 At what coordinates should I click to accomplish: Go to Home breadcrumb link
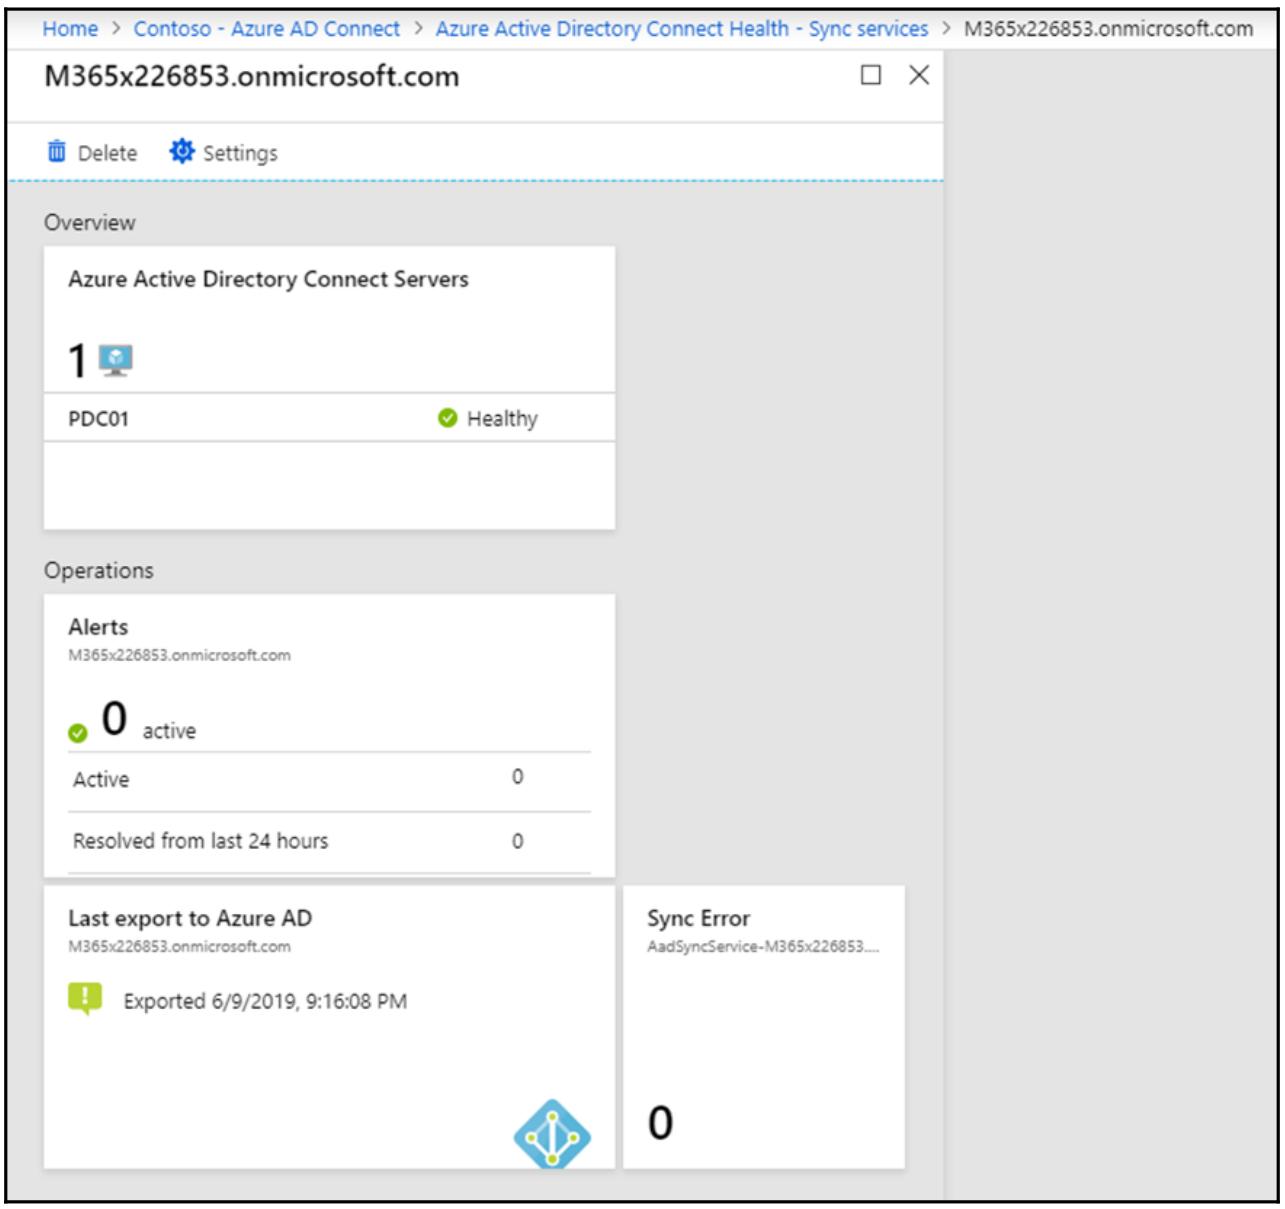[x=70, y=29]
